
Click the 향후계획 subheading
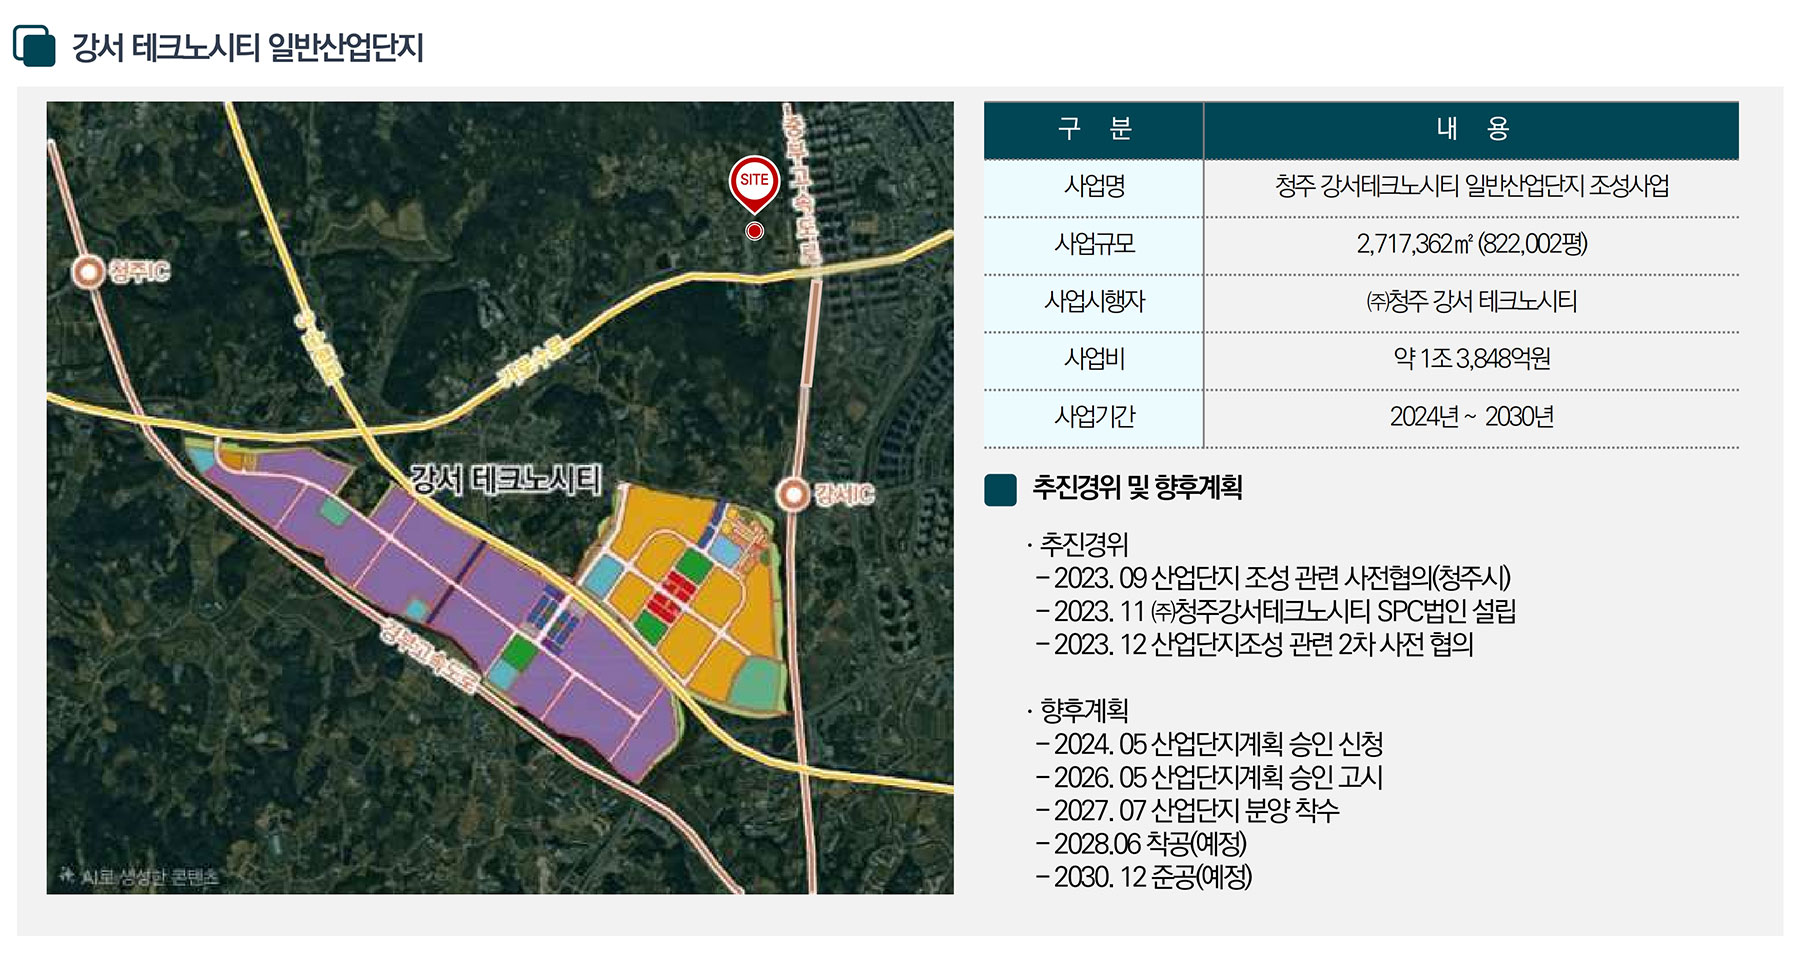point(1084,711)
